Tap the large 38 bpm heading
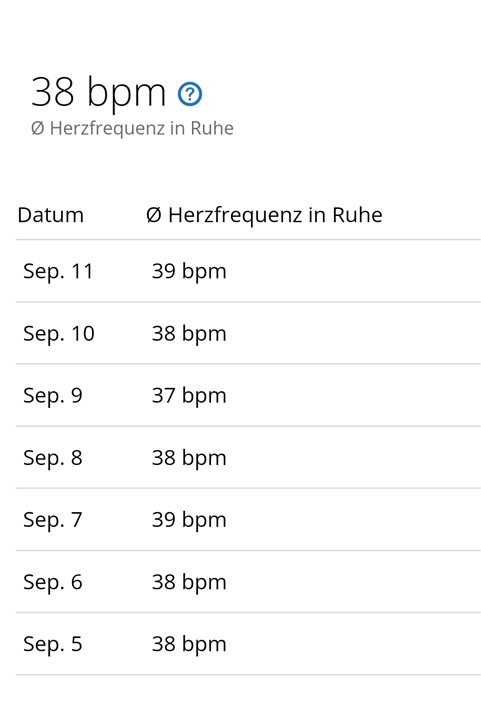The width and height of the screenshot is (481, 720). [98, 93]
